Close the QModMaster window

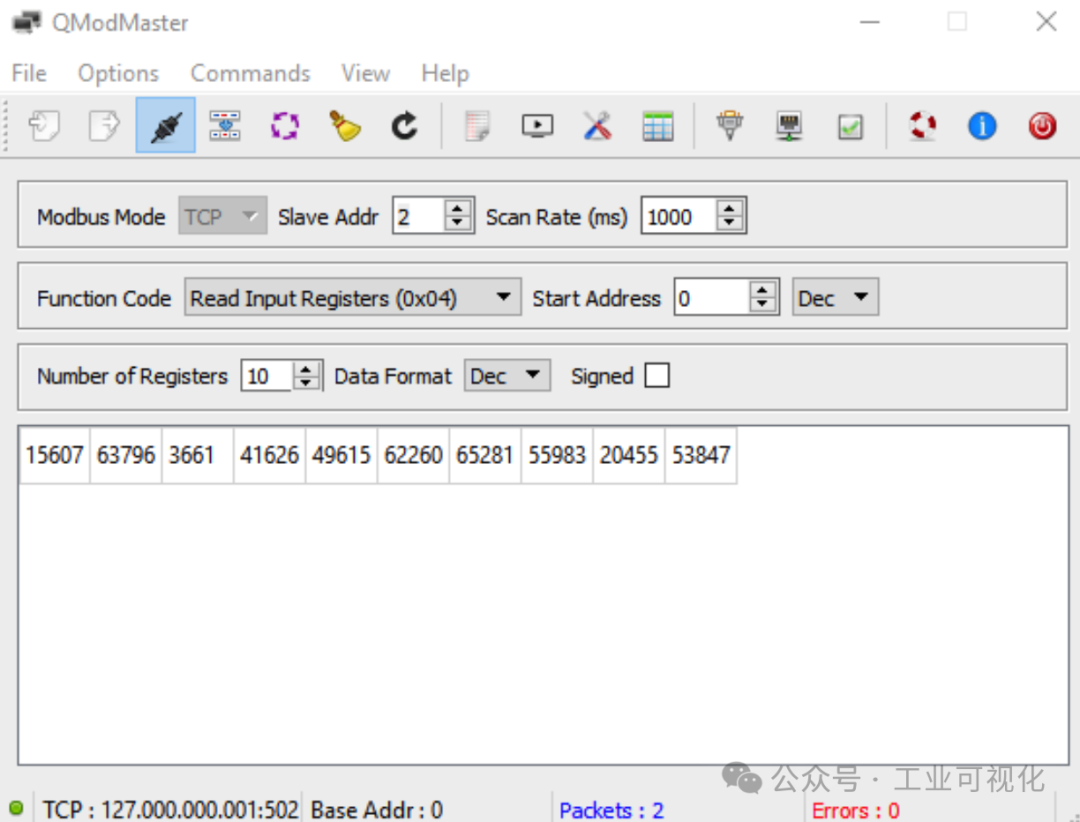tap(1046, 22)
